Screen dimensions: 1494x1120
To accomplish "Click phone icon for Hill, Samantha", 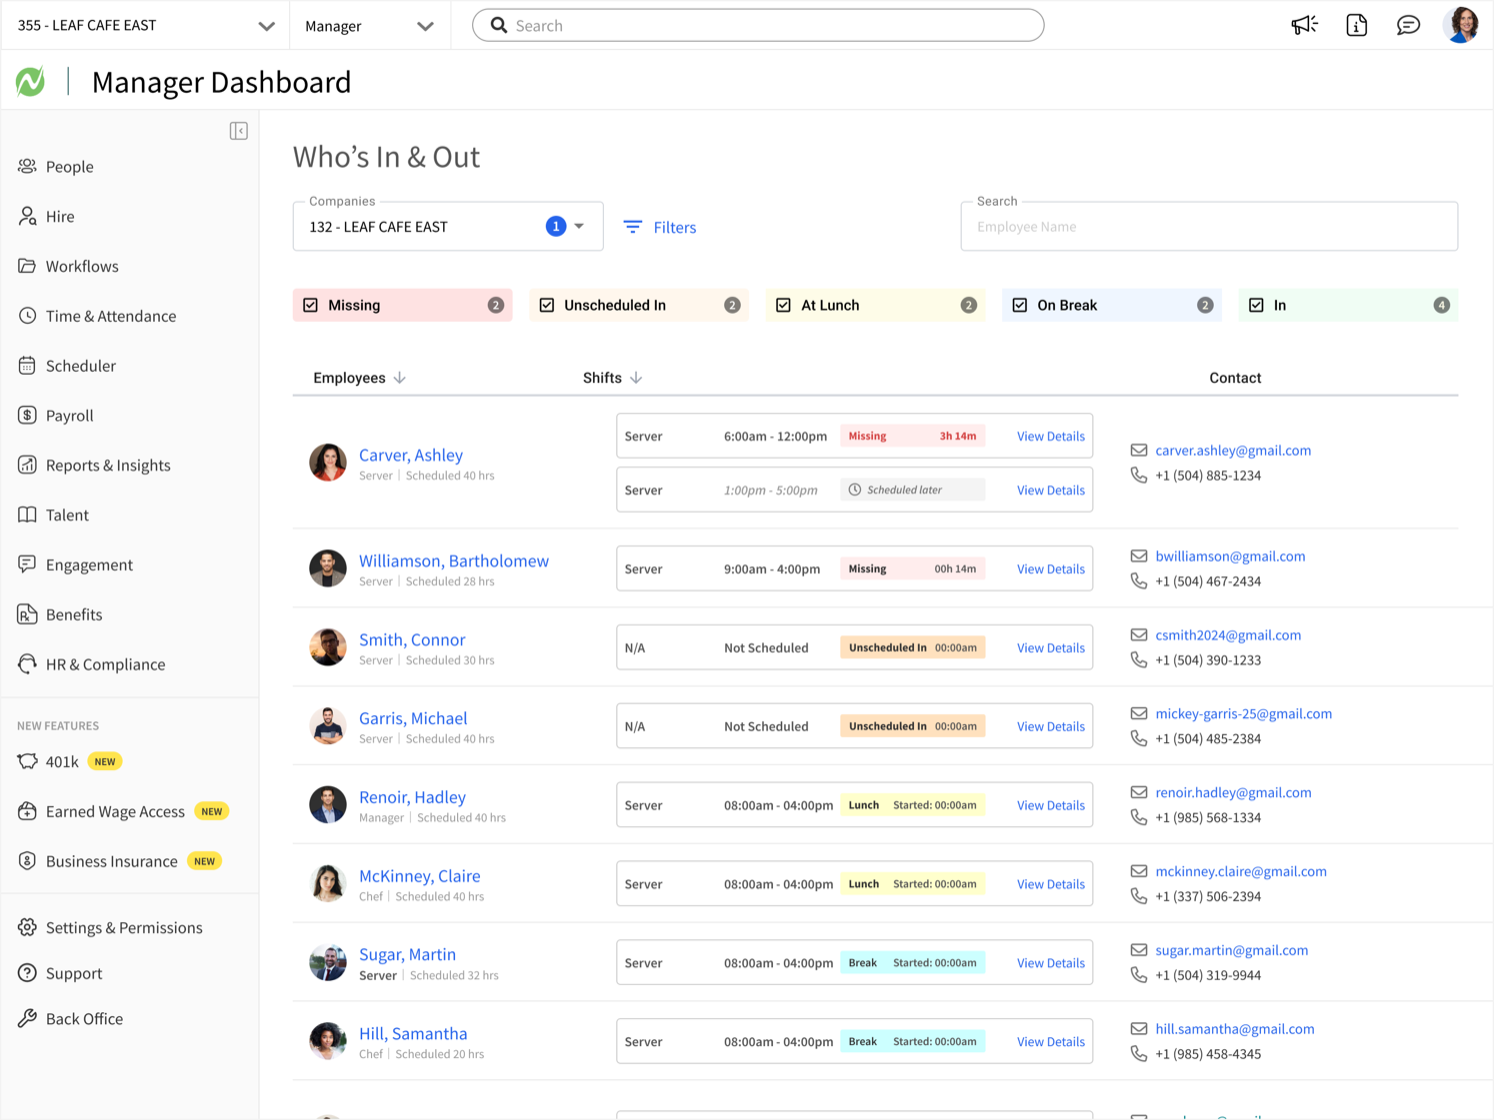I will [1138, 1053].
